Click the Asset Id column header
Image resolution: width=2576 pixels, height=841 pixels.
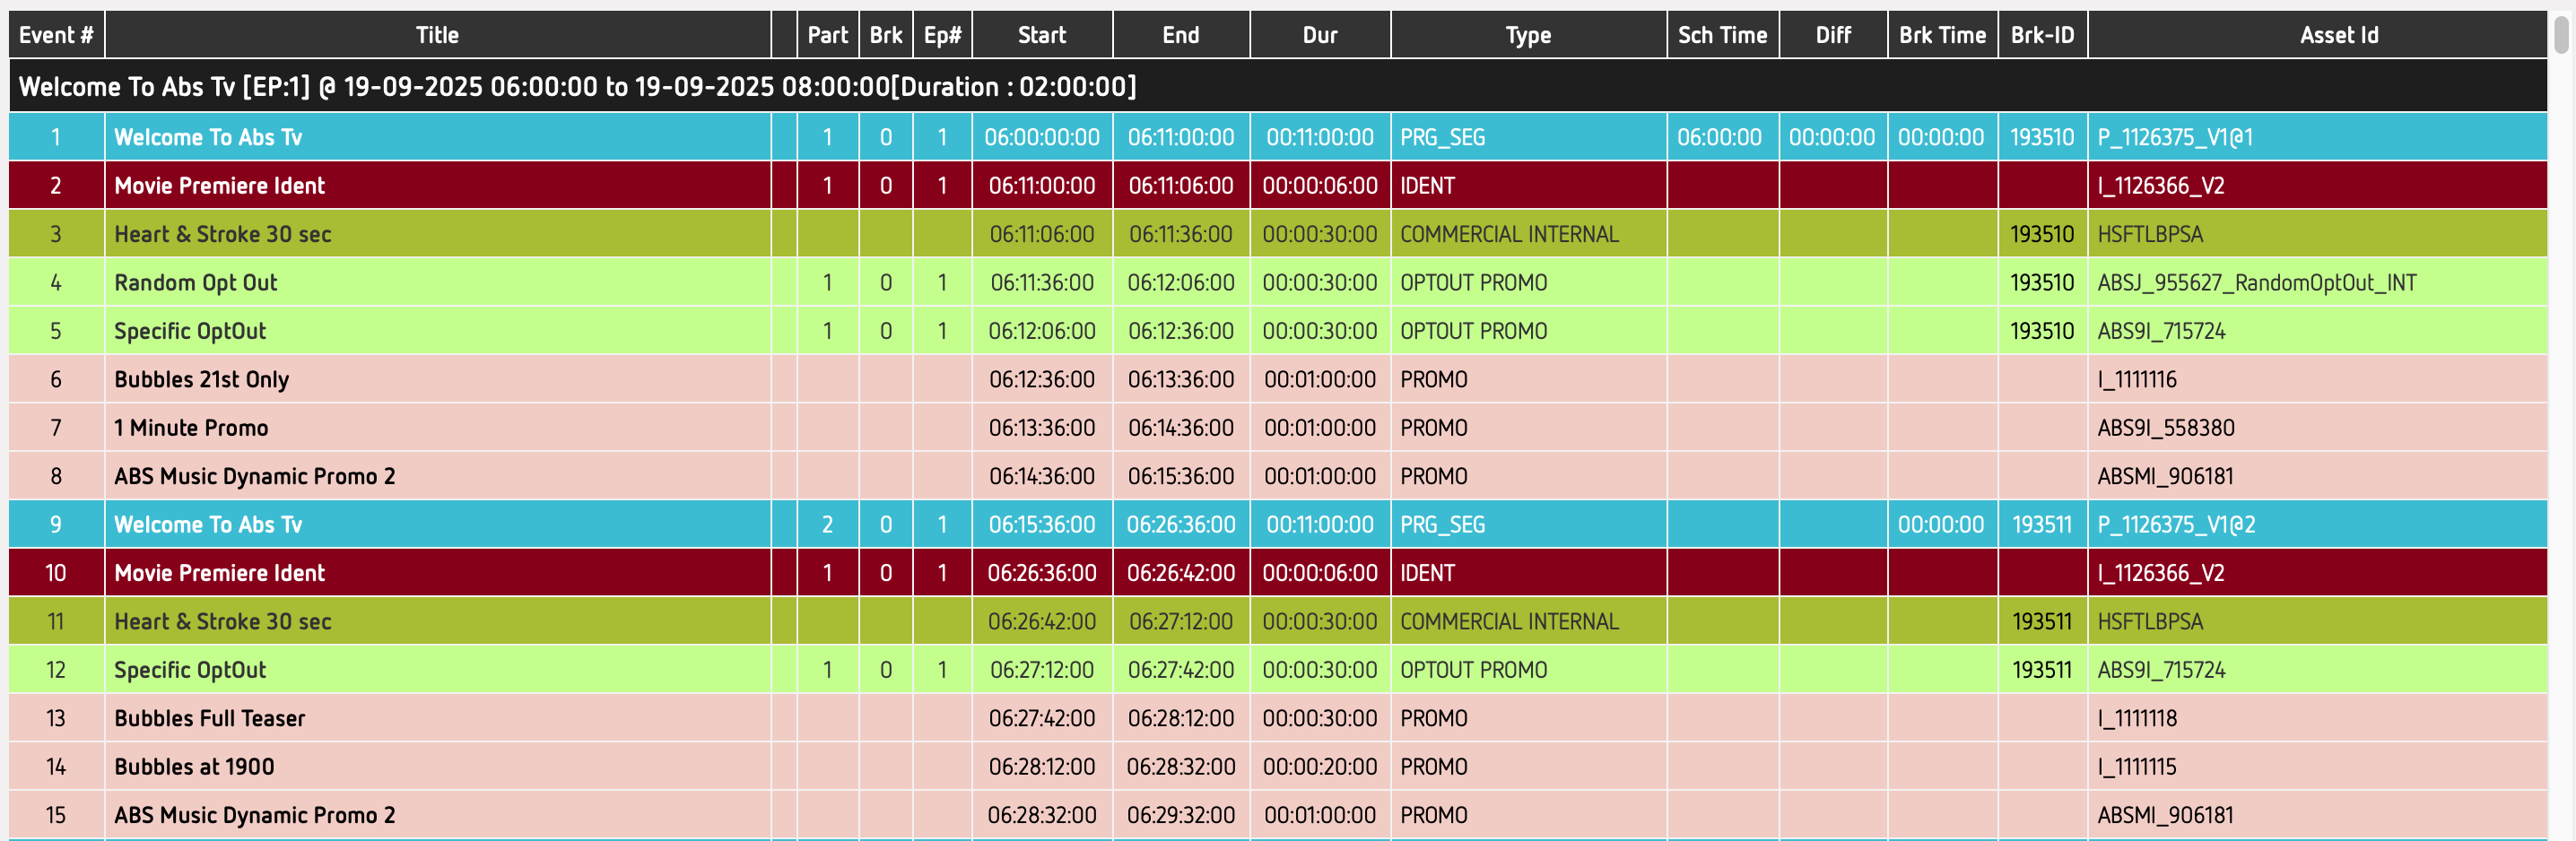2338,35
